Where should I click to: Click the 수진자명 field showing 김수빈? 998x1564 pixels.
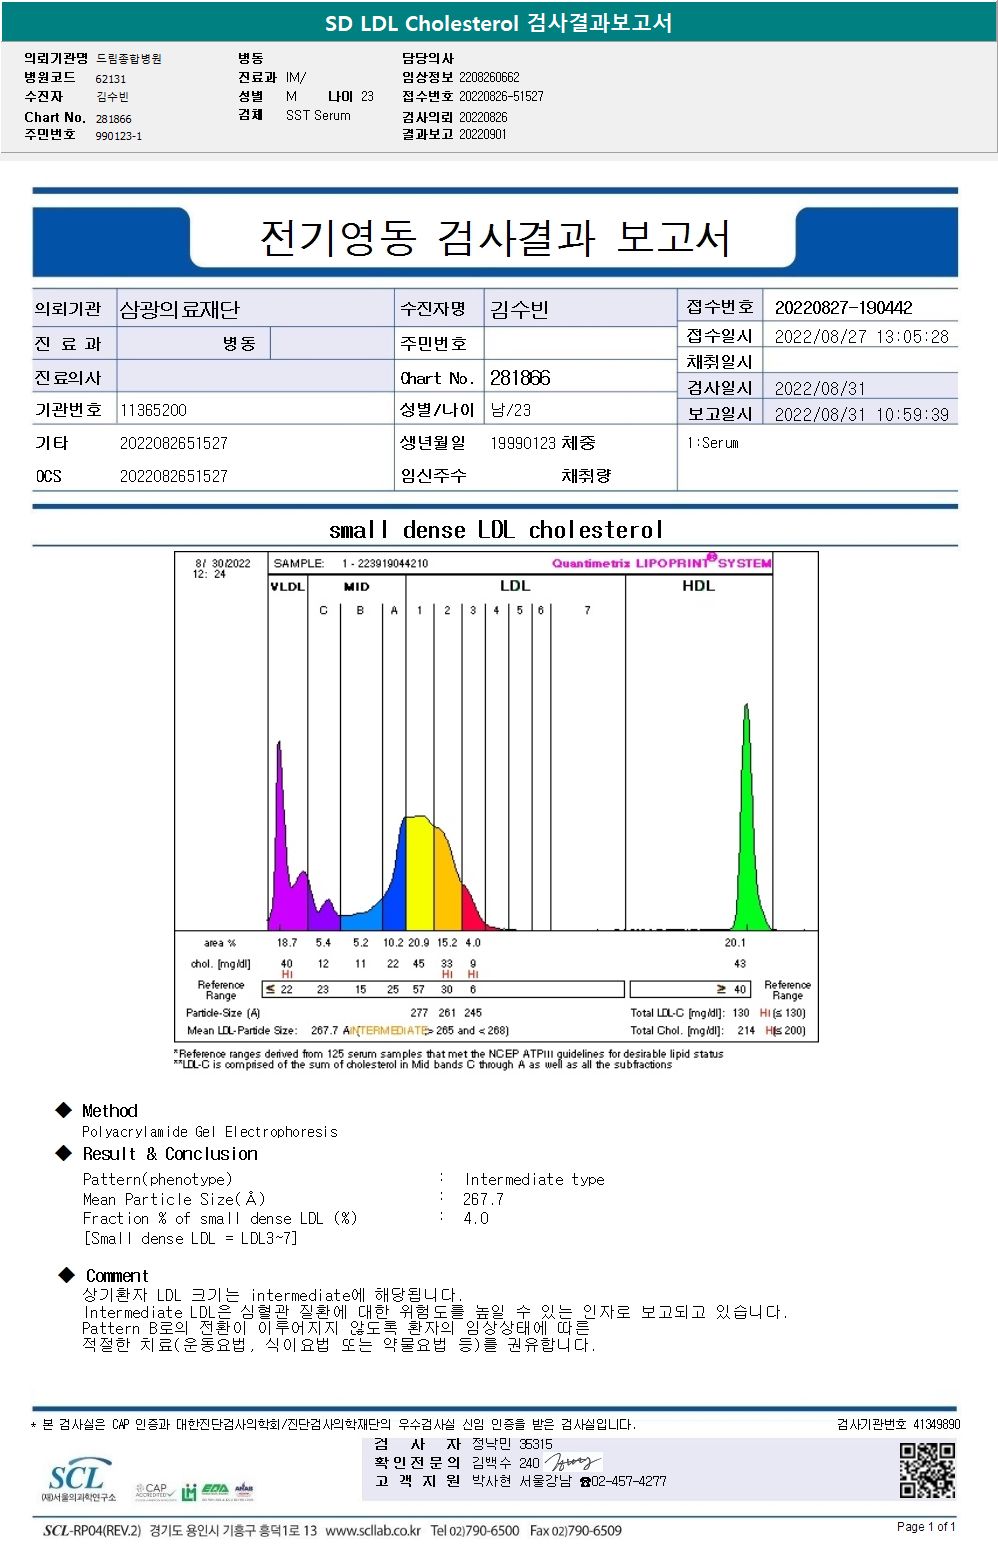click(x=580, y=309)
